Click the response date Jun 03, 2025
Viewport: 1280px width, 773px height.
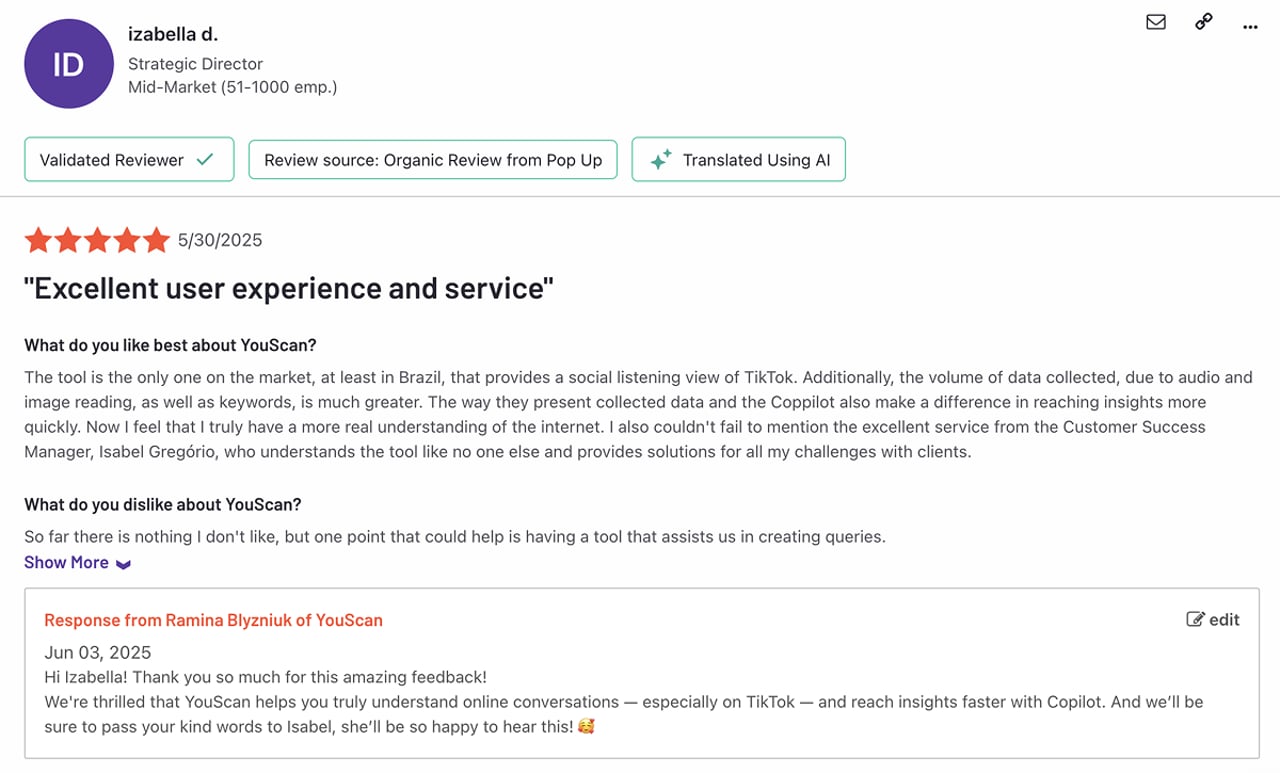coord(98,653)
